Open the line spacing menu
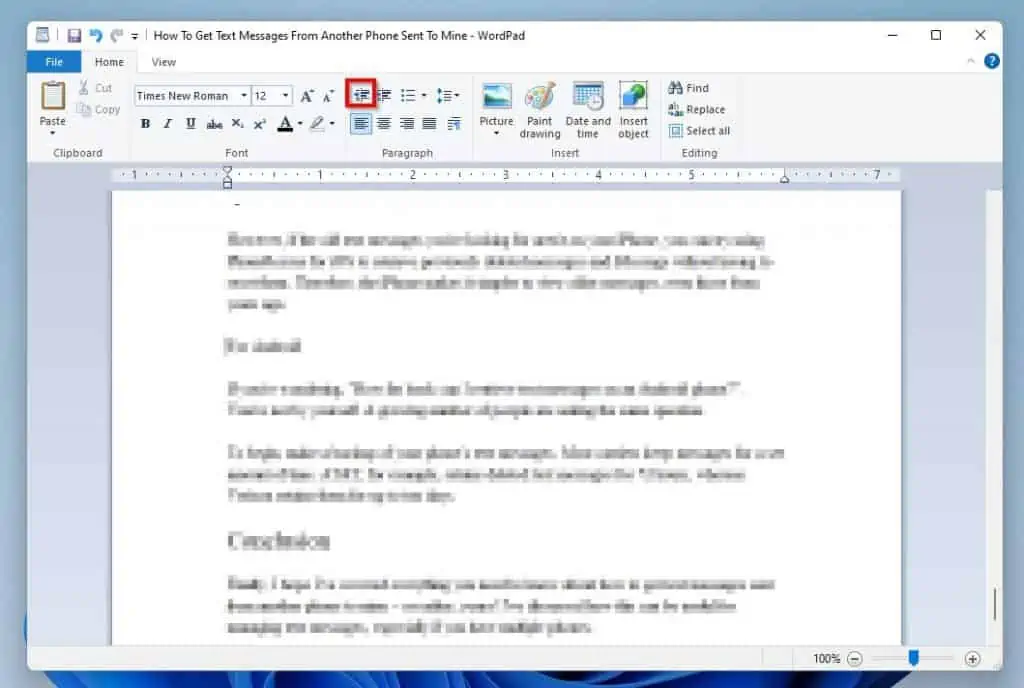This screenshot has height=688, width=1024. point(447,95)
